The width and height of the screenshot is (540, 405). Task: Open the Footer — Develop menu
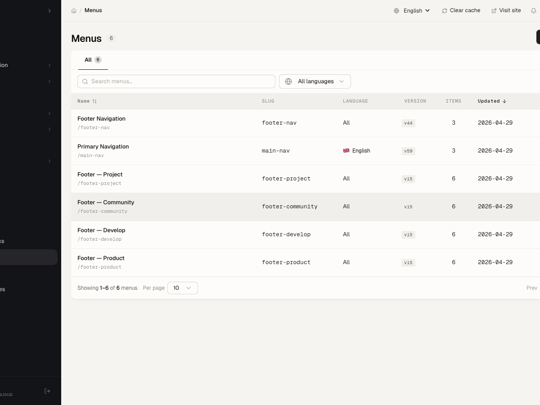[101, 230]
